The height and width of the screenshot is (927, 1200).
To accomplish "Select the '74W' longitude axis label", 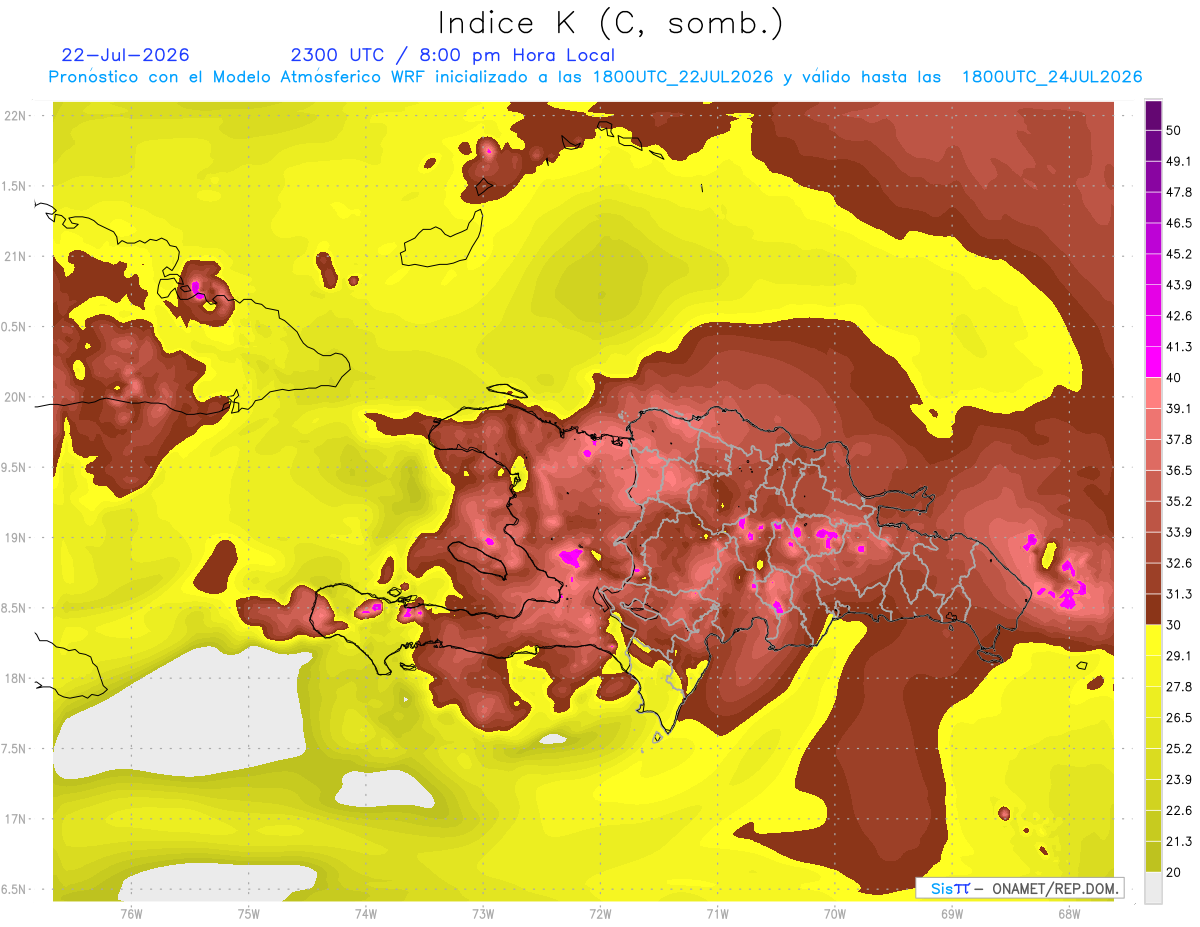I will (x=365, y=913).
